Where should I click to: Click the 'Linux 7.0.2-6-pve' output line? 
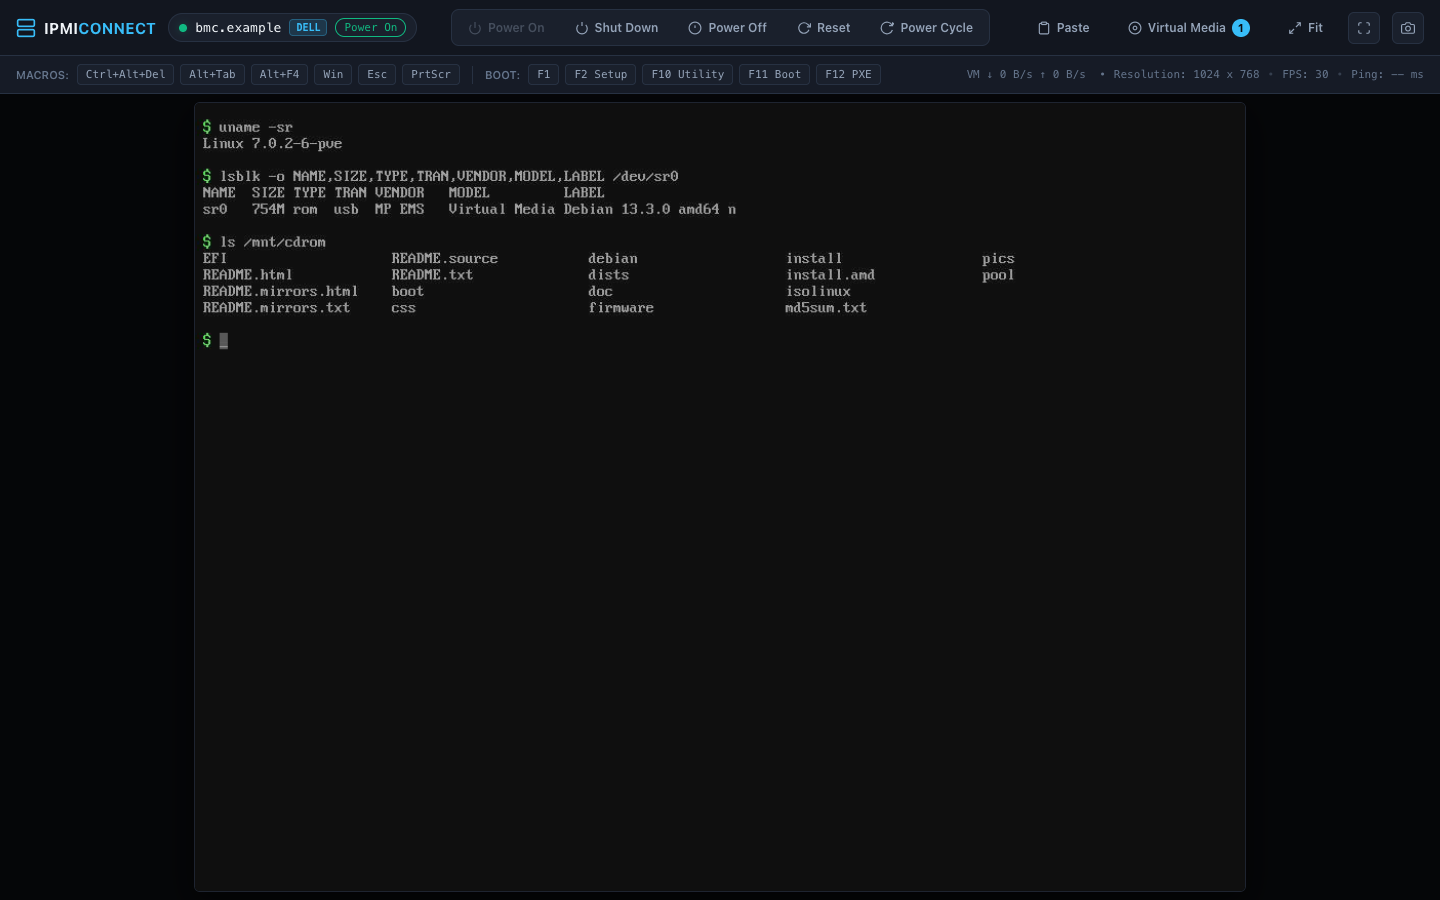click(x=272, y=144)
